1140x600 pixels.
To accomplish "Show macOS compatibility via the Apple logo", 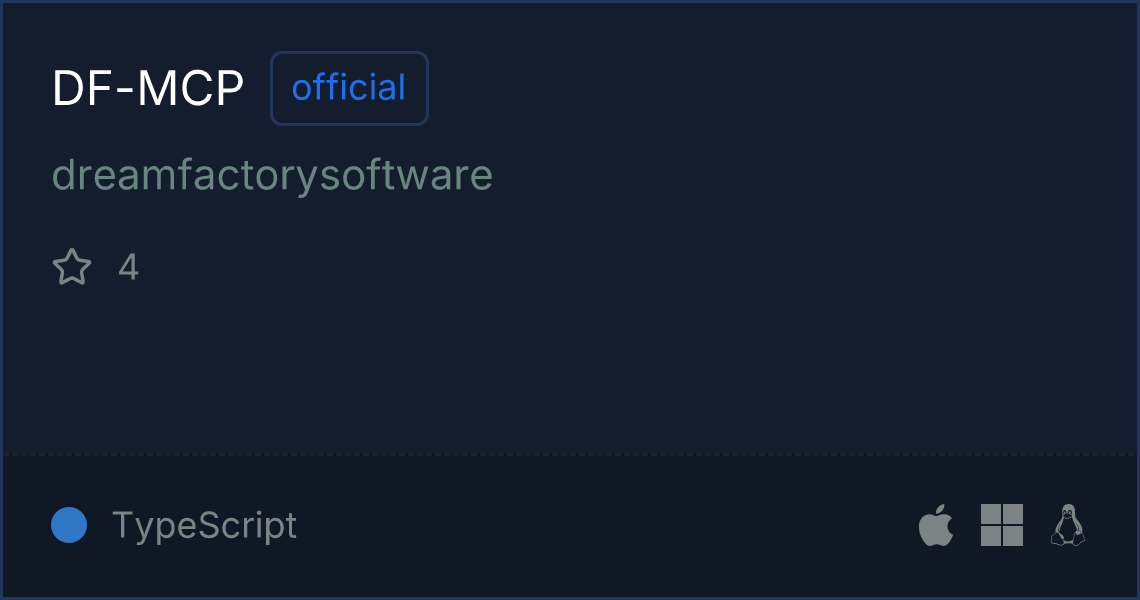I will pos(936,525).
